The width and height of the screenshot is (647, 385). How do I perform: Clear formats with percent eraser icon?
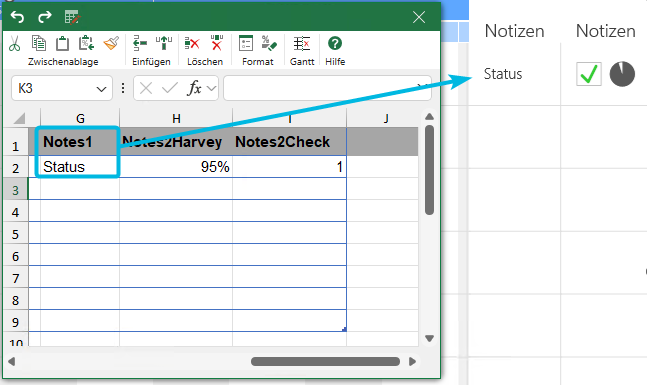pyautogui.click(x=269, y=43)
